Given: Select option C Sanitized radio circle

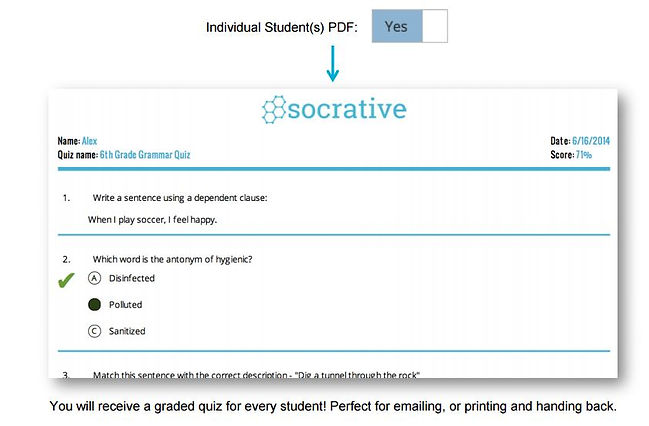Looking at the screenshot, I should 94,331.
